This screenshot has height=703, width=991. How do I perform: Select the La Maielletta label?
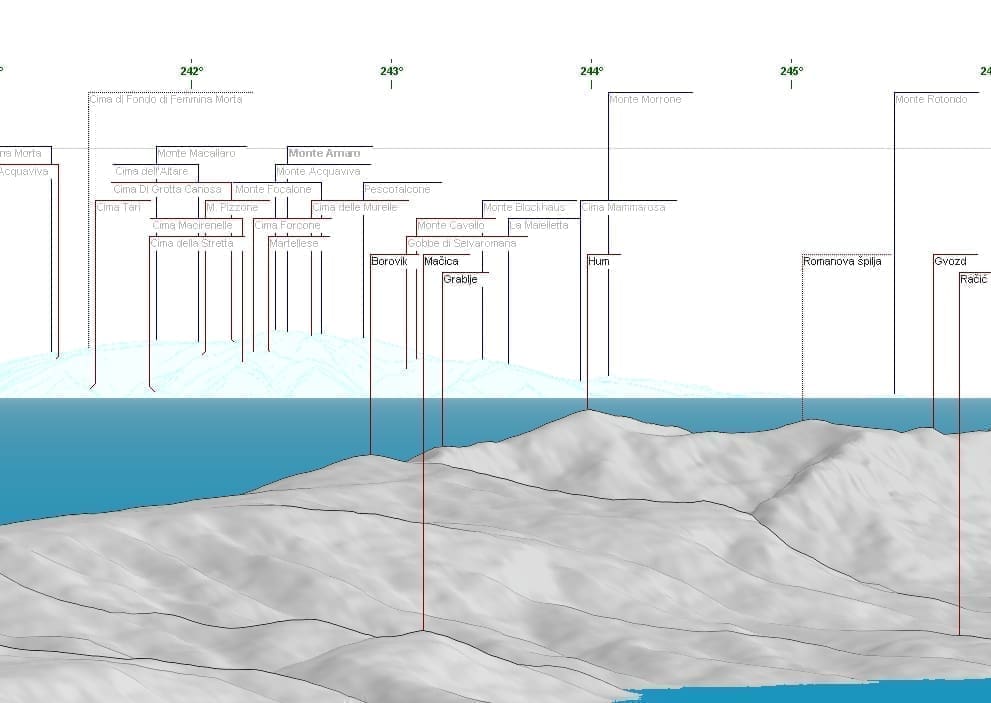(x=539, y=226)
